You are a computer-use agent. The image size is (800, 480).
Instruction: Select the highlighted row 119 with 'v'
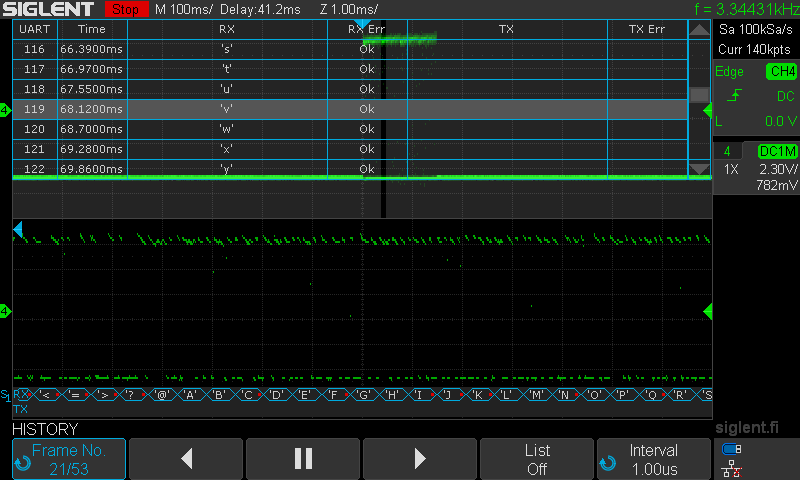(350, 109)
